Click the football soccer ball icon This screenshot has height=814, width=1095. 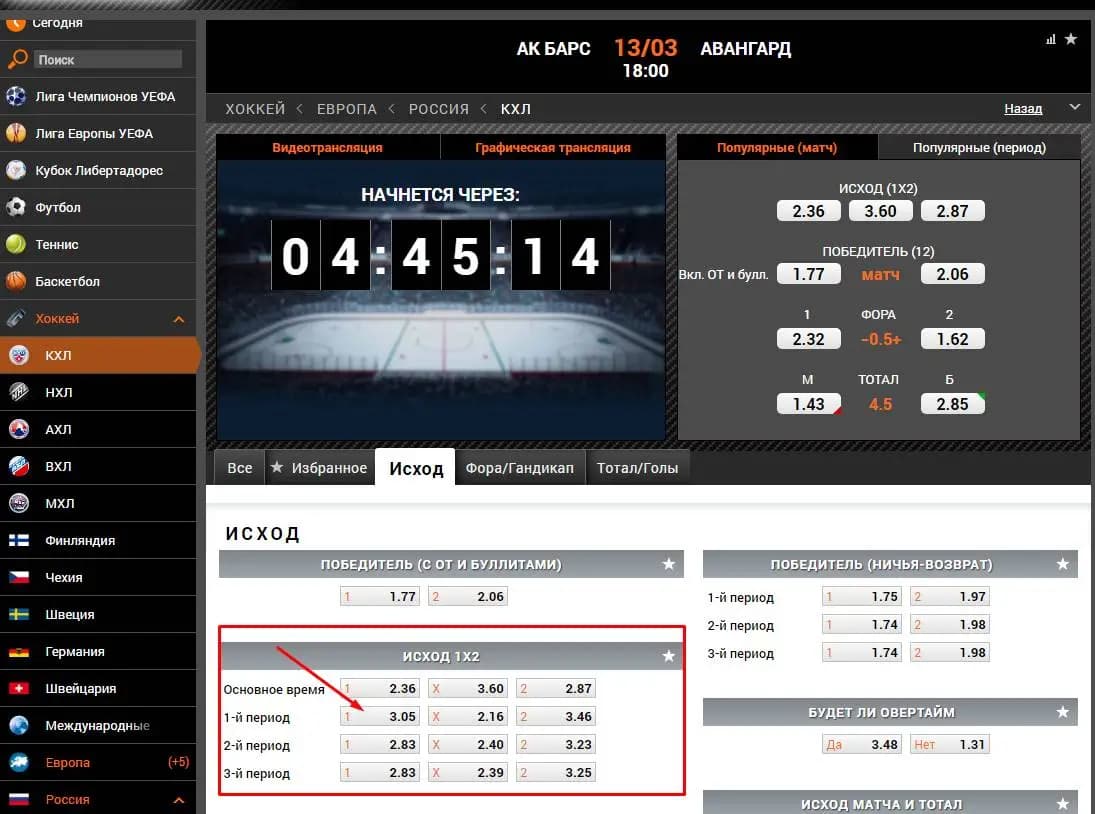coord(16,207)
